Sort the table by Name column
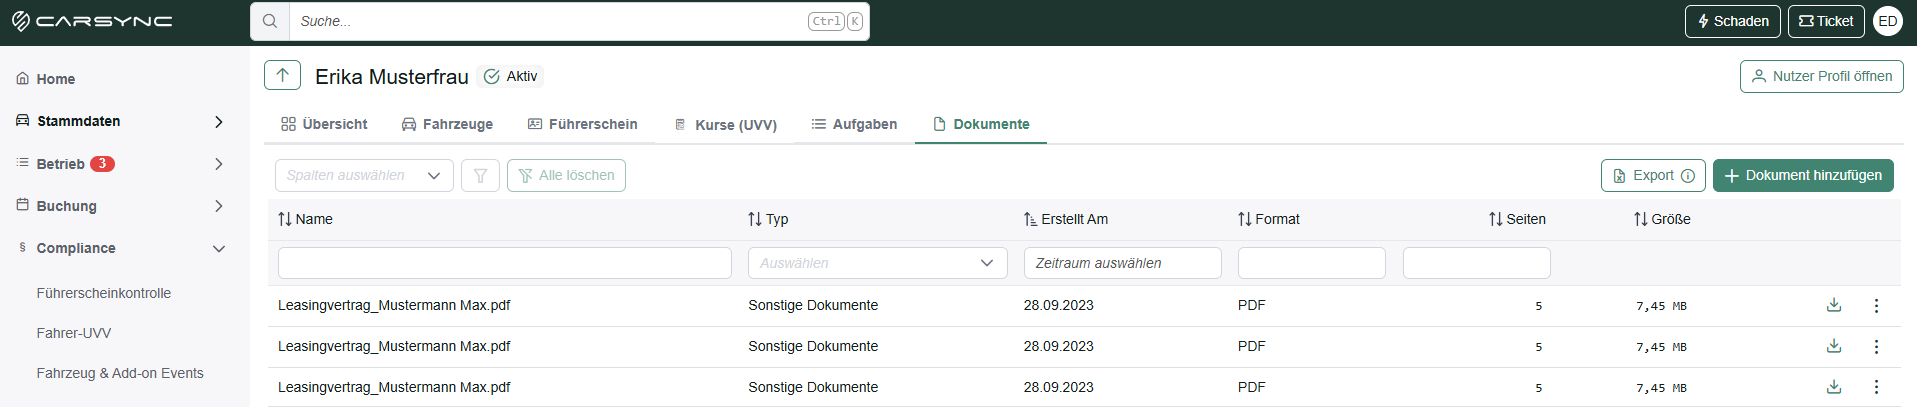The height and width of the screenshot is (407, 1917). 305,219
